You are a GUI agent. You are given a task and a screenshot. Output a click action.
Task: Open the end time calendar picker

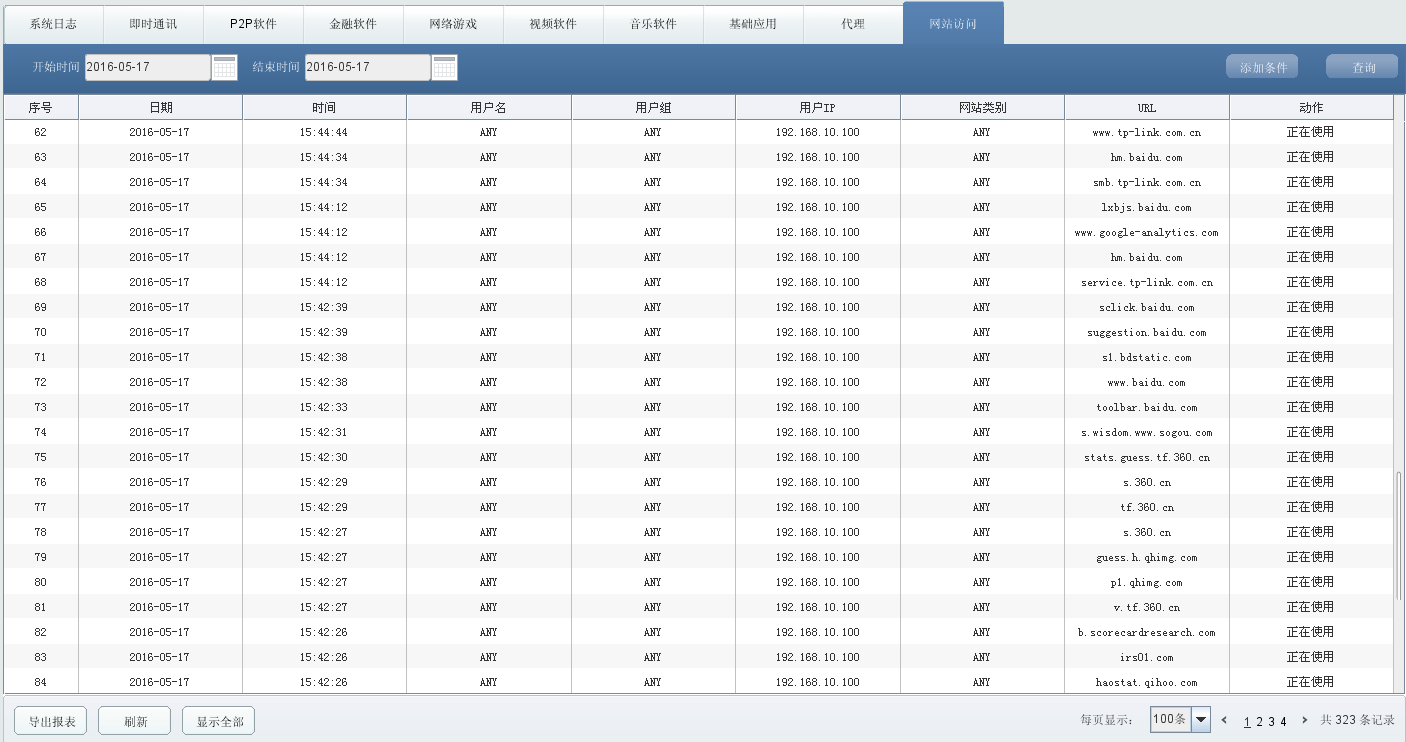(x=445, y=68)
